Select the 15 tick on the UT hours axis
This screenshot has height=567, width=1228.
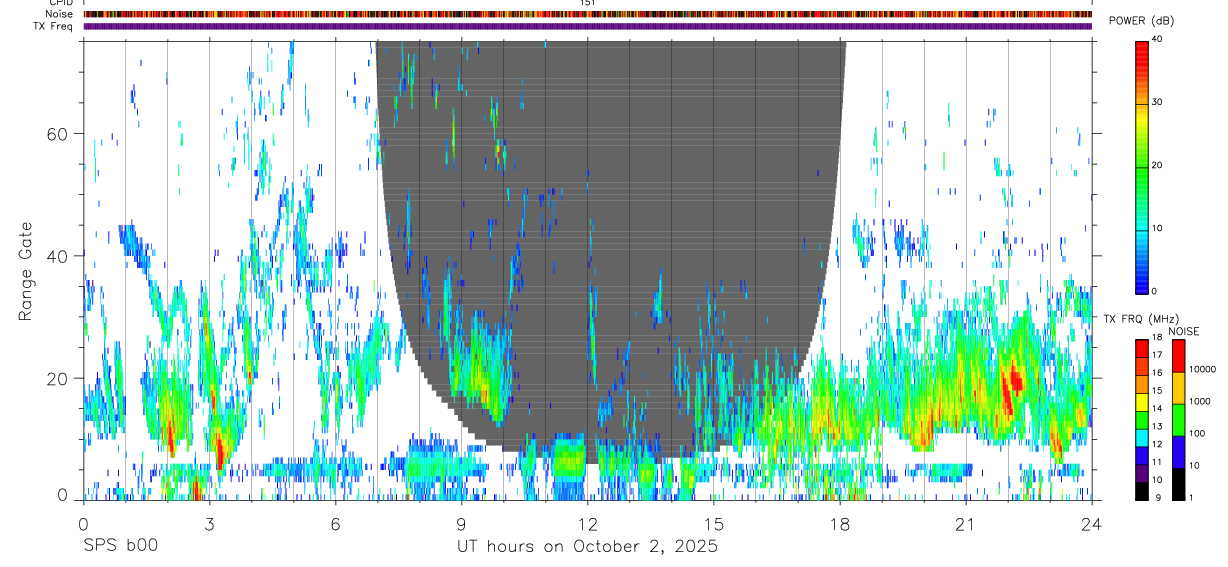pyautogui.click(x=714, y=524)
